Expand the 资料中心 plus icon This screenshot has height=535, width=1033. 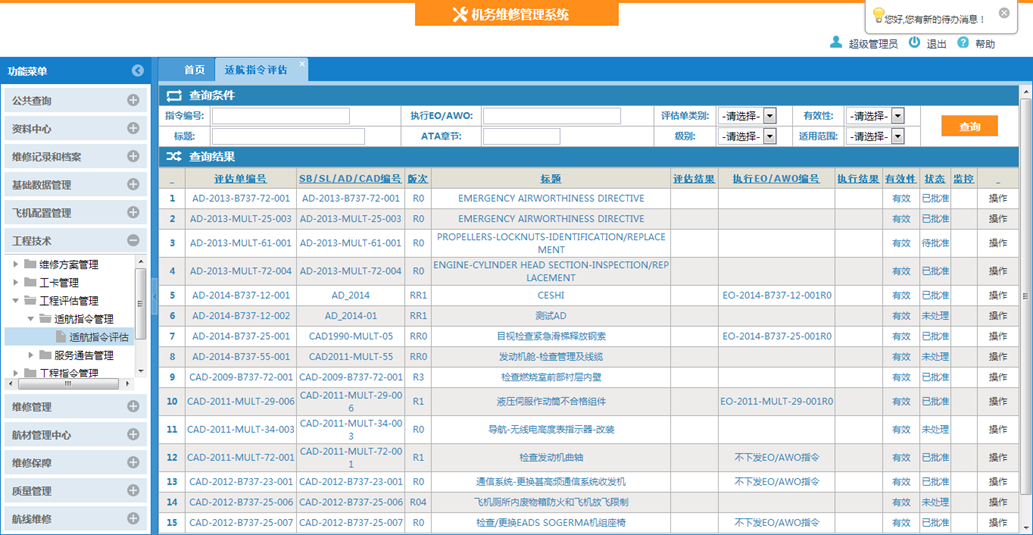tap(133, 128)
